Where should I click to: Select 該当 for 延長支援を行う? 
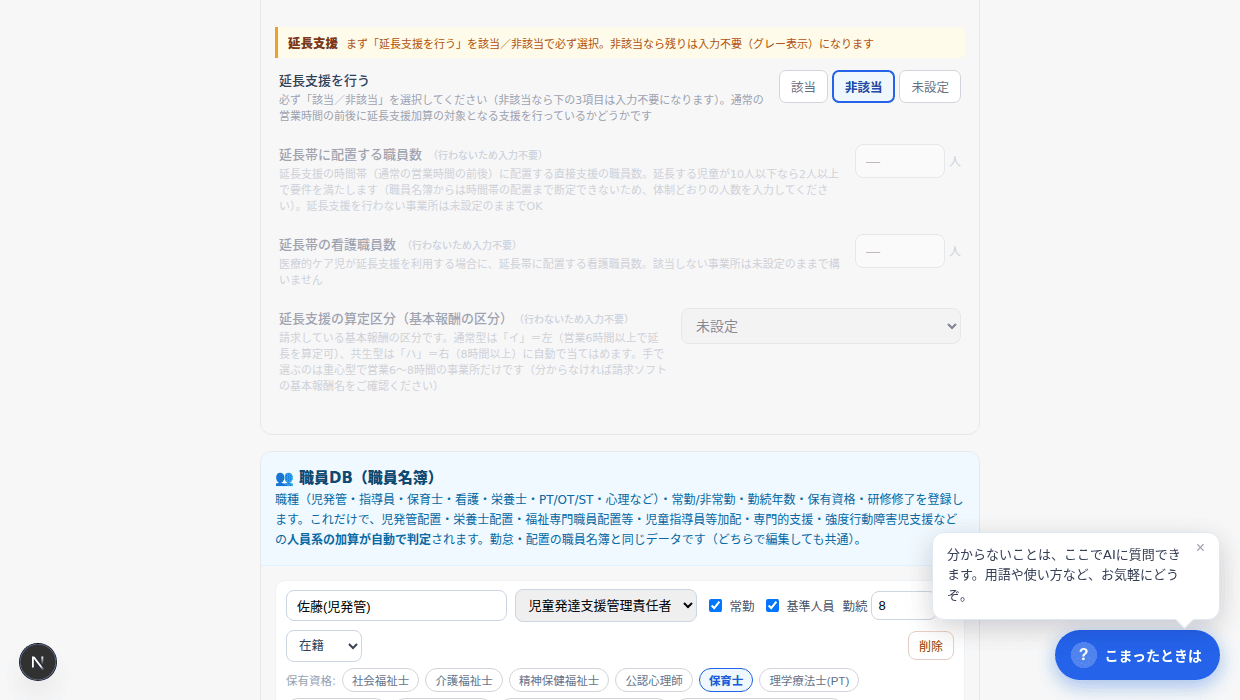click(x=803, y=87)
